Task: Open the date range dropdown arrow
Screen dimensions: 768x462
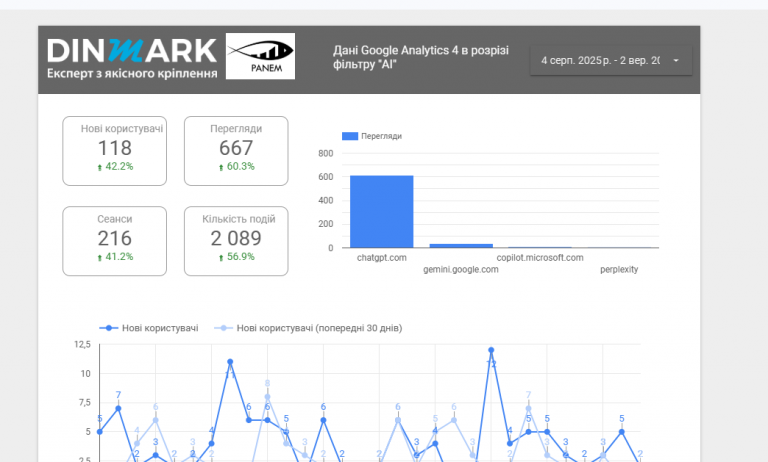Action: [676, 61]
